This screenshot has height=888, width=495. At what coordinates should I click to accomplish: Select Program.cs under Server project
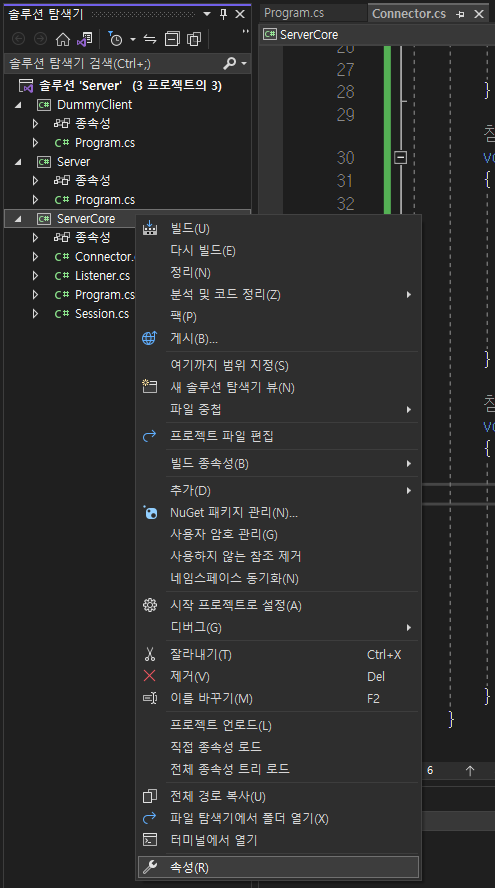105,200
